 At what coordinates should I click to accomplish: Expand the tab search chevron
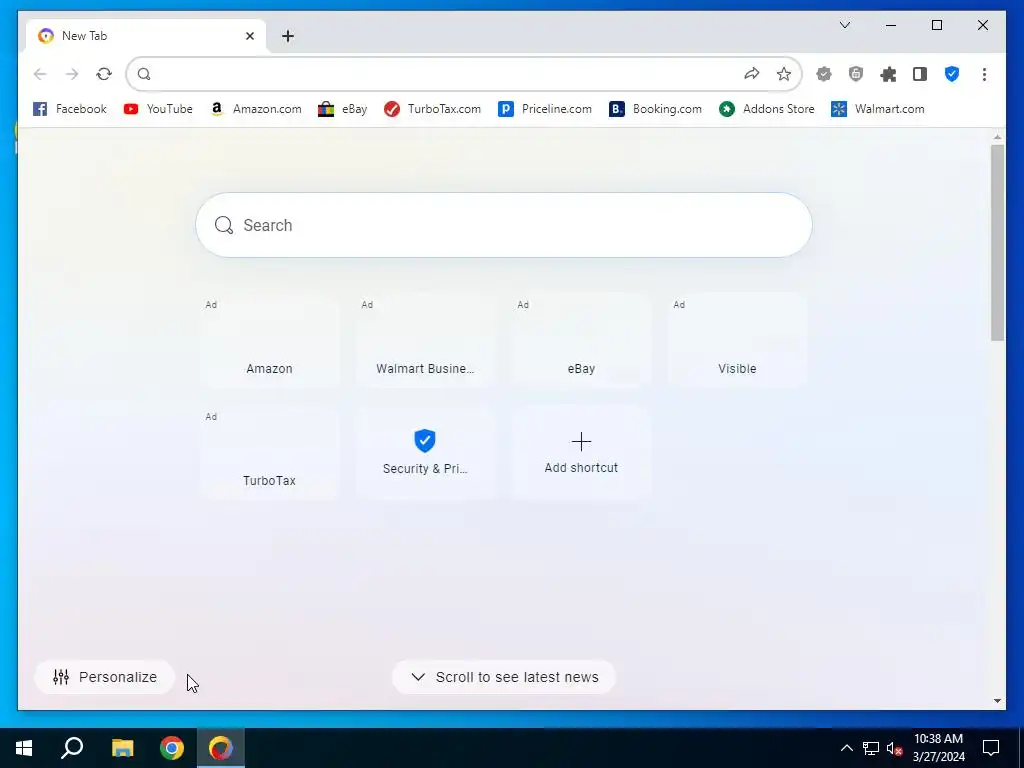point(844,25)
